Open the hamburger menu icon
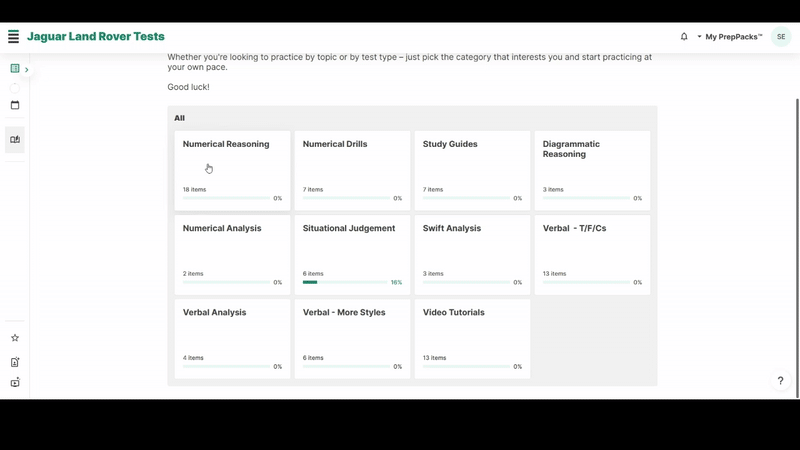Screen dimensions: 800x450 [13, 37]
